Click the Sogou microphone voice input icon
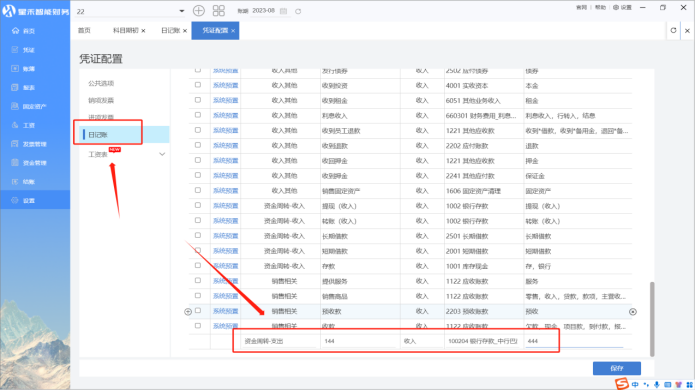Image resolution: width=695 pixels, height=390 pixels. tap(657, 385)
